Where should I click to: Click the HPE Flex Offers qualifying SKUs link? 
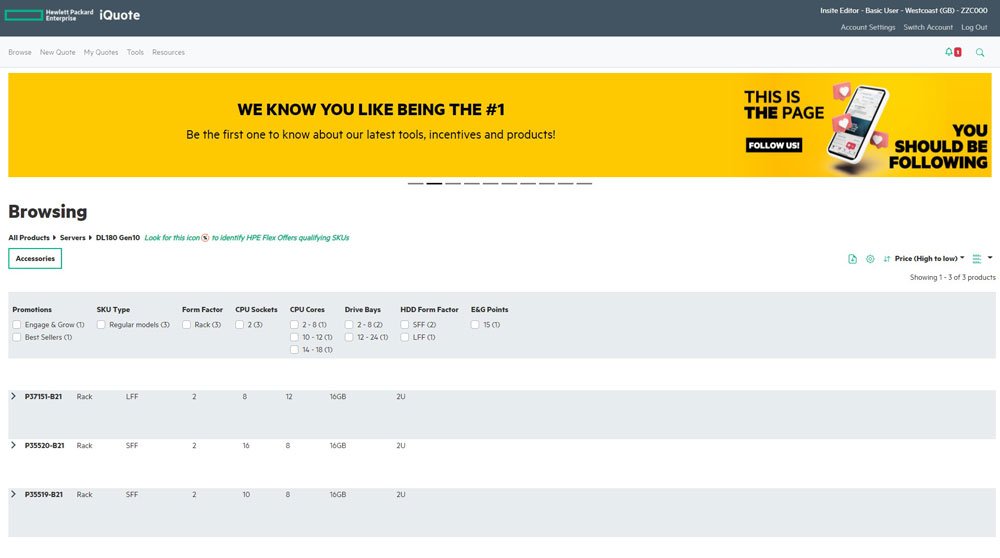[x=247, y=238]
